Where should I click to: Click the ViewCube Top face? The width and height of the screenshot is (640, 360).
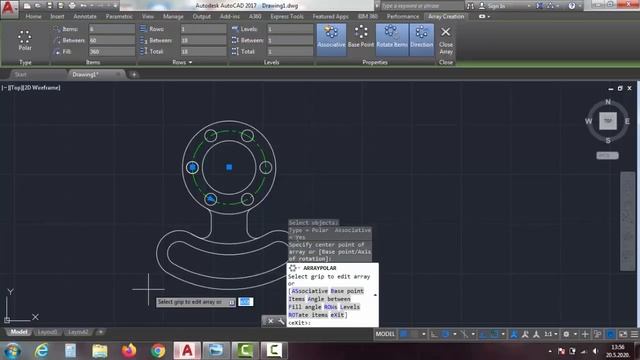(x=608, y=121)
